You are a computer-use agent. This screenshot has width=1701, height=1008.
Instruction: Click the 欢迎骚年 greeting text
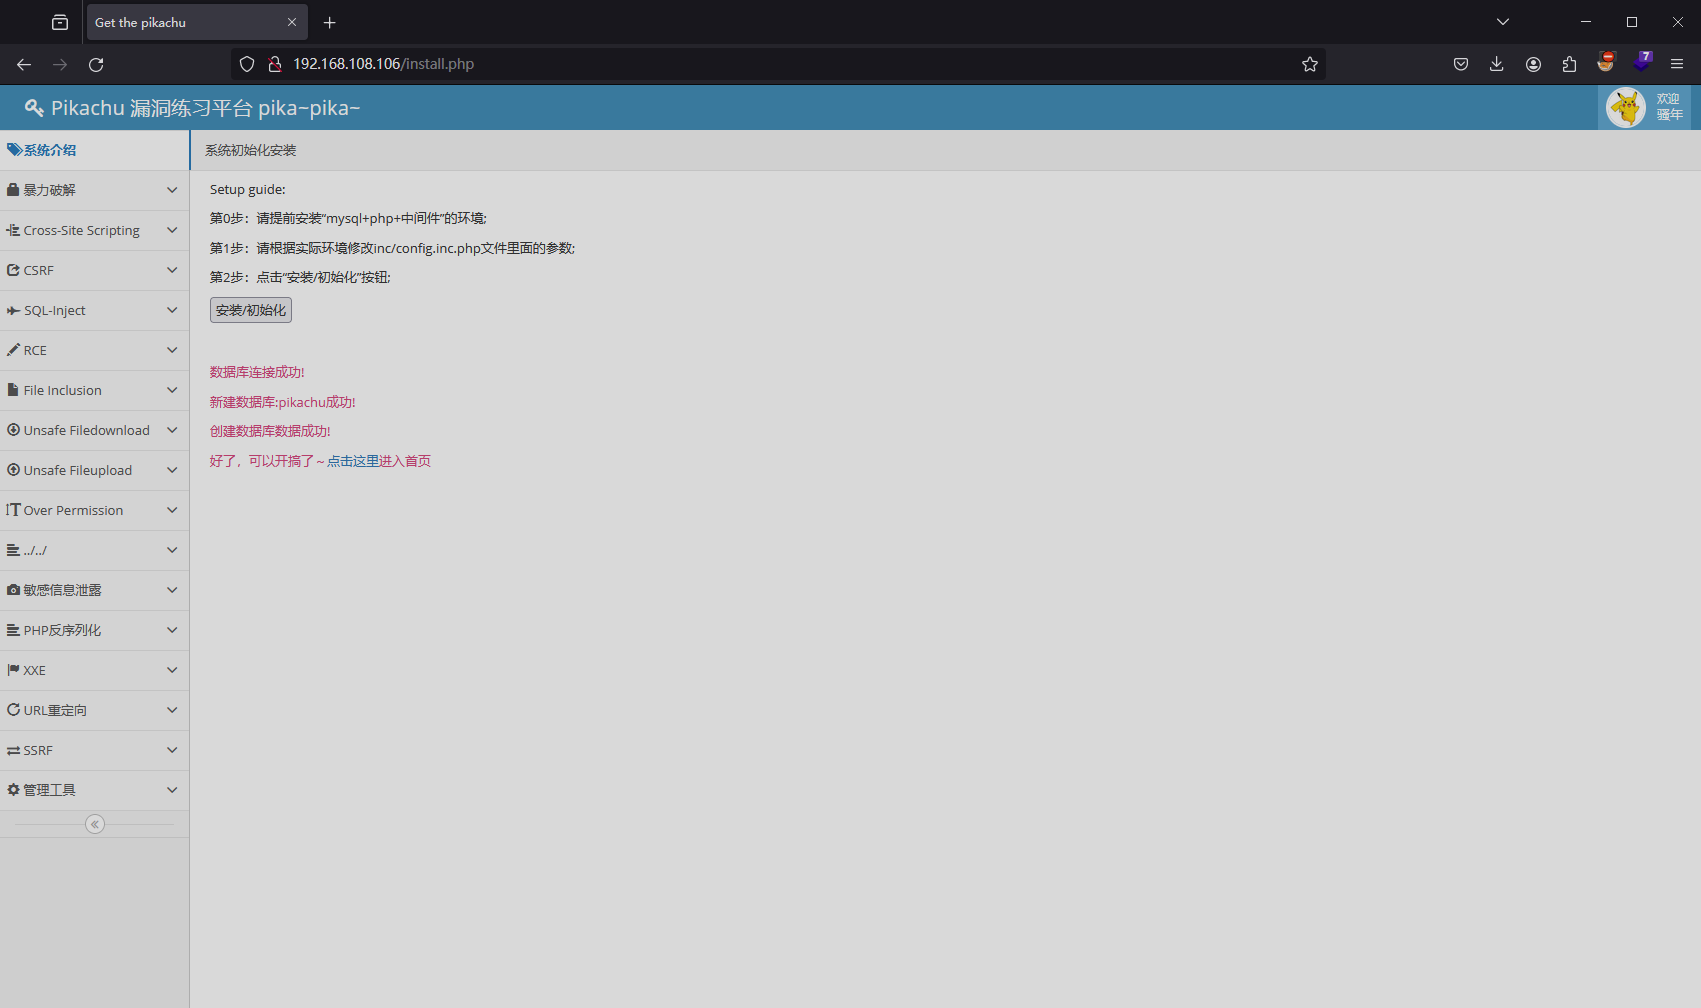coord(1669,107)
